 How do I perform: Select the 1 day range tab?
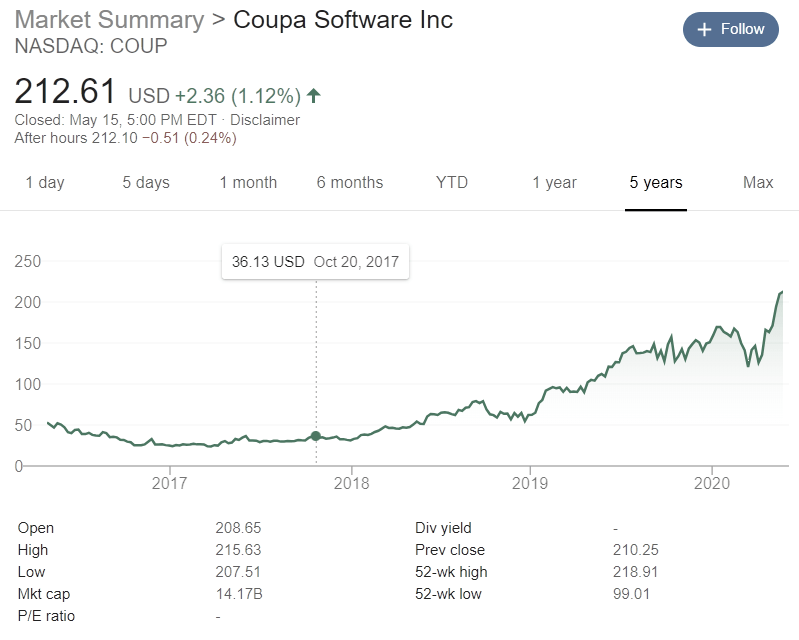click(45, 182)
